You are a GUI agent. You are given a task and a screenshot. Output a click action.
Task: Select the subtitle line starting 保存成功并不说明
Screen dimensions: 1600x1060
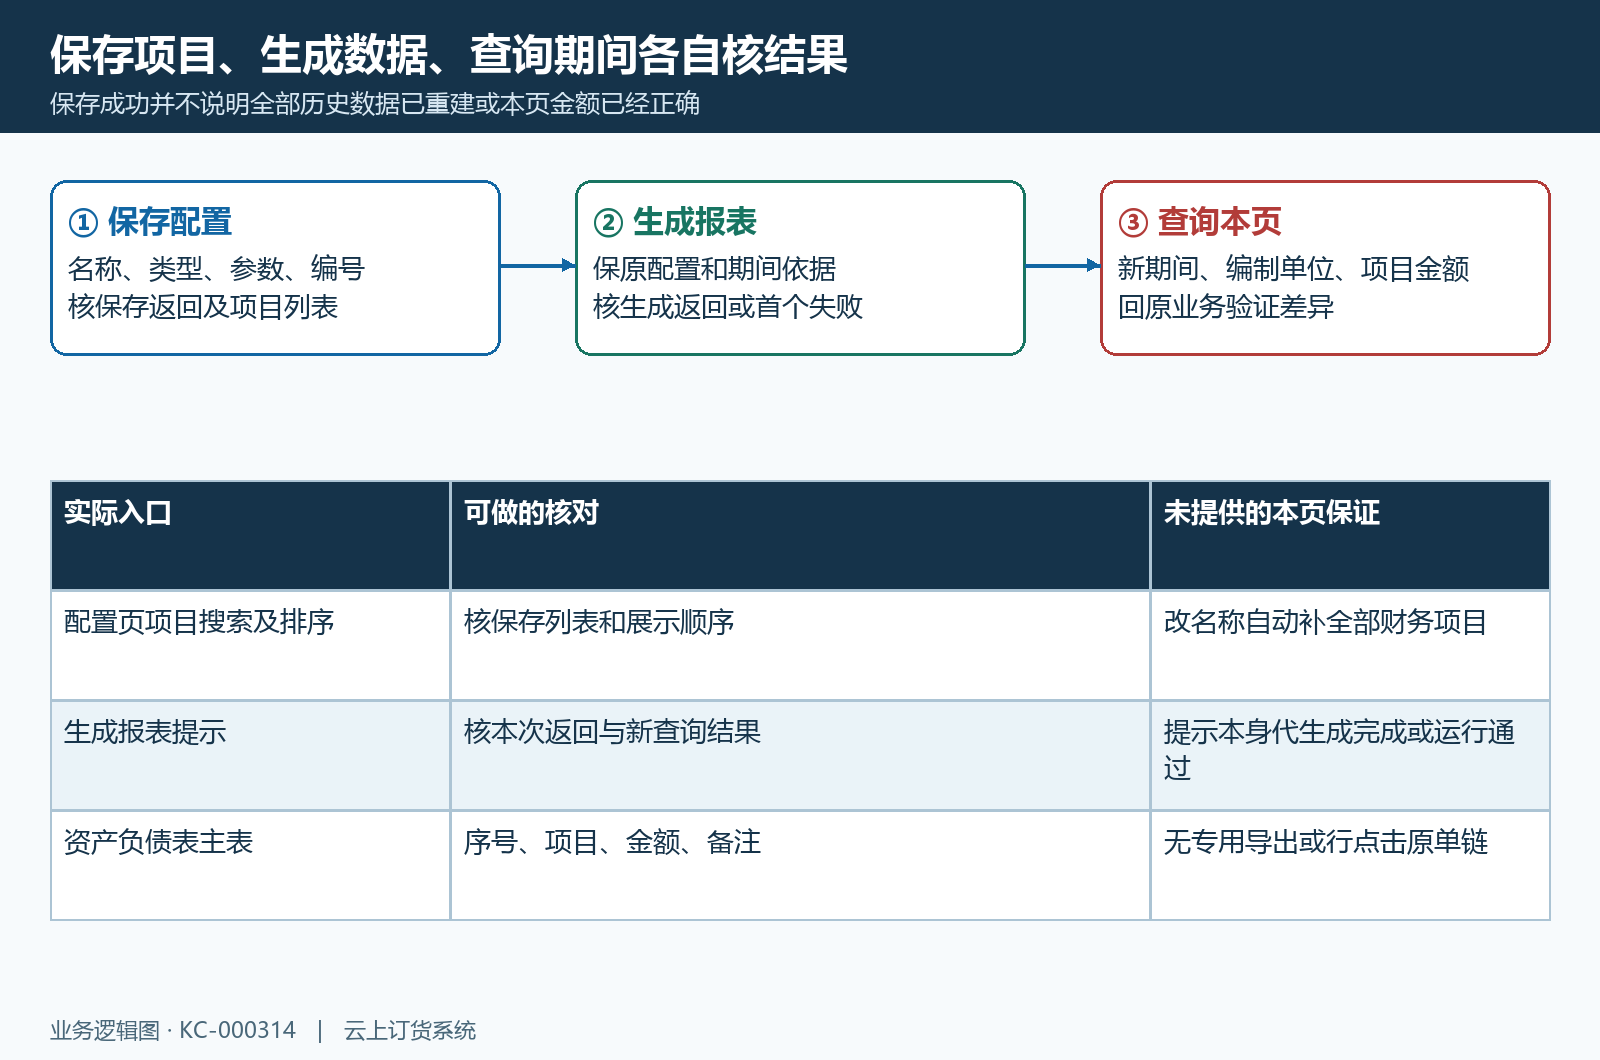(x=375, y=104)
